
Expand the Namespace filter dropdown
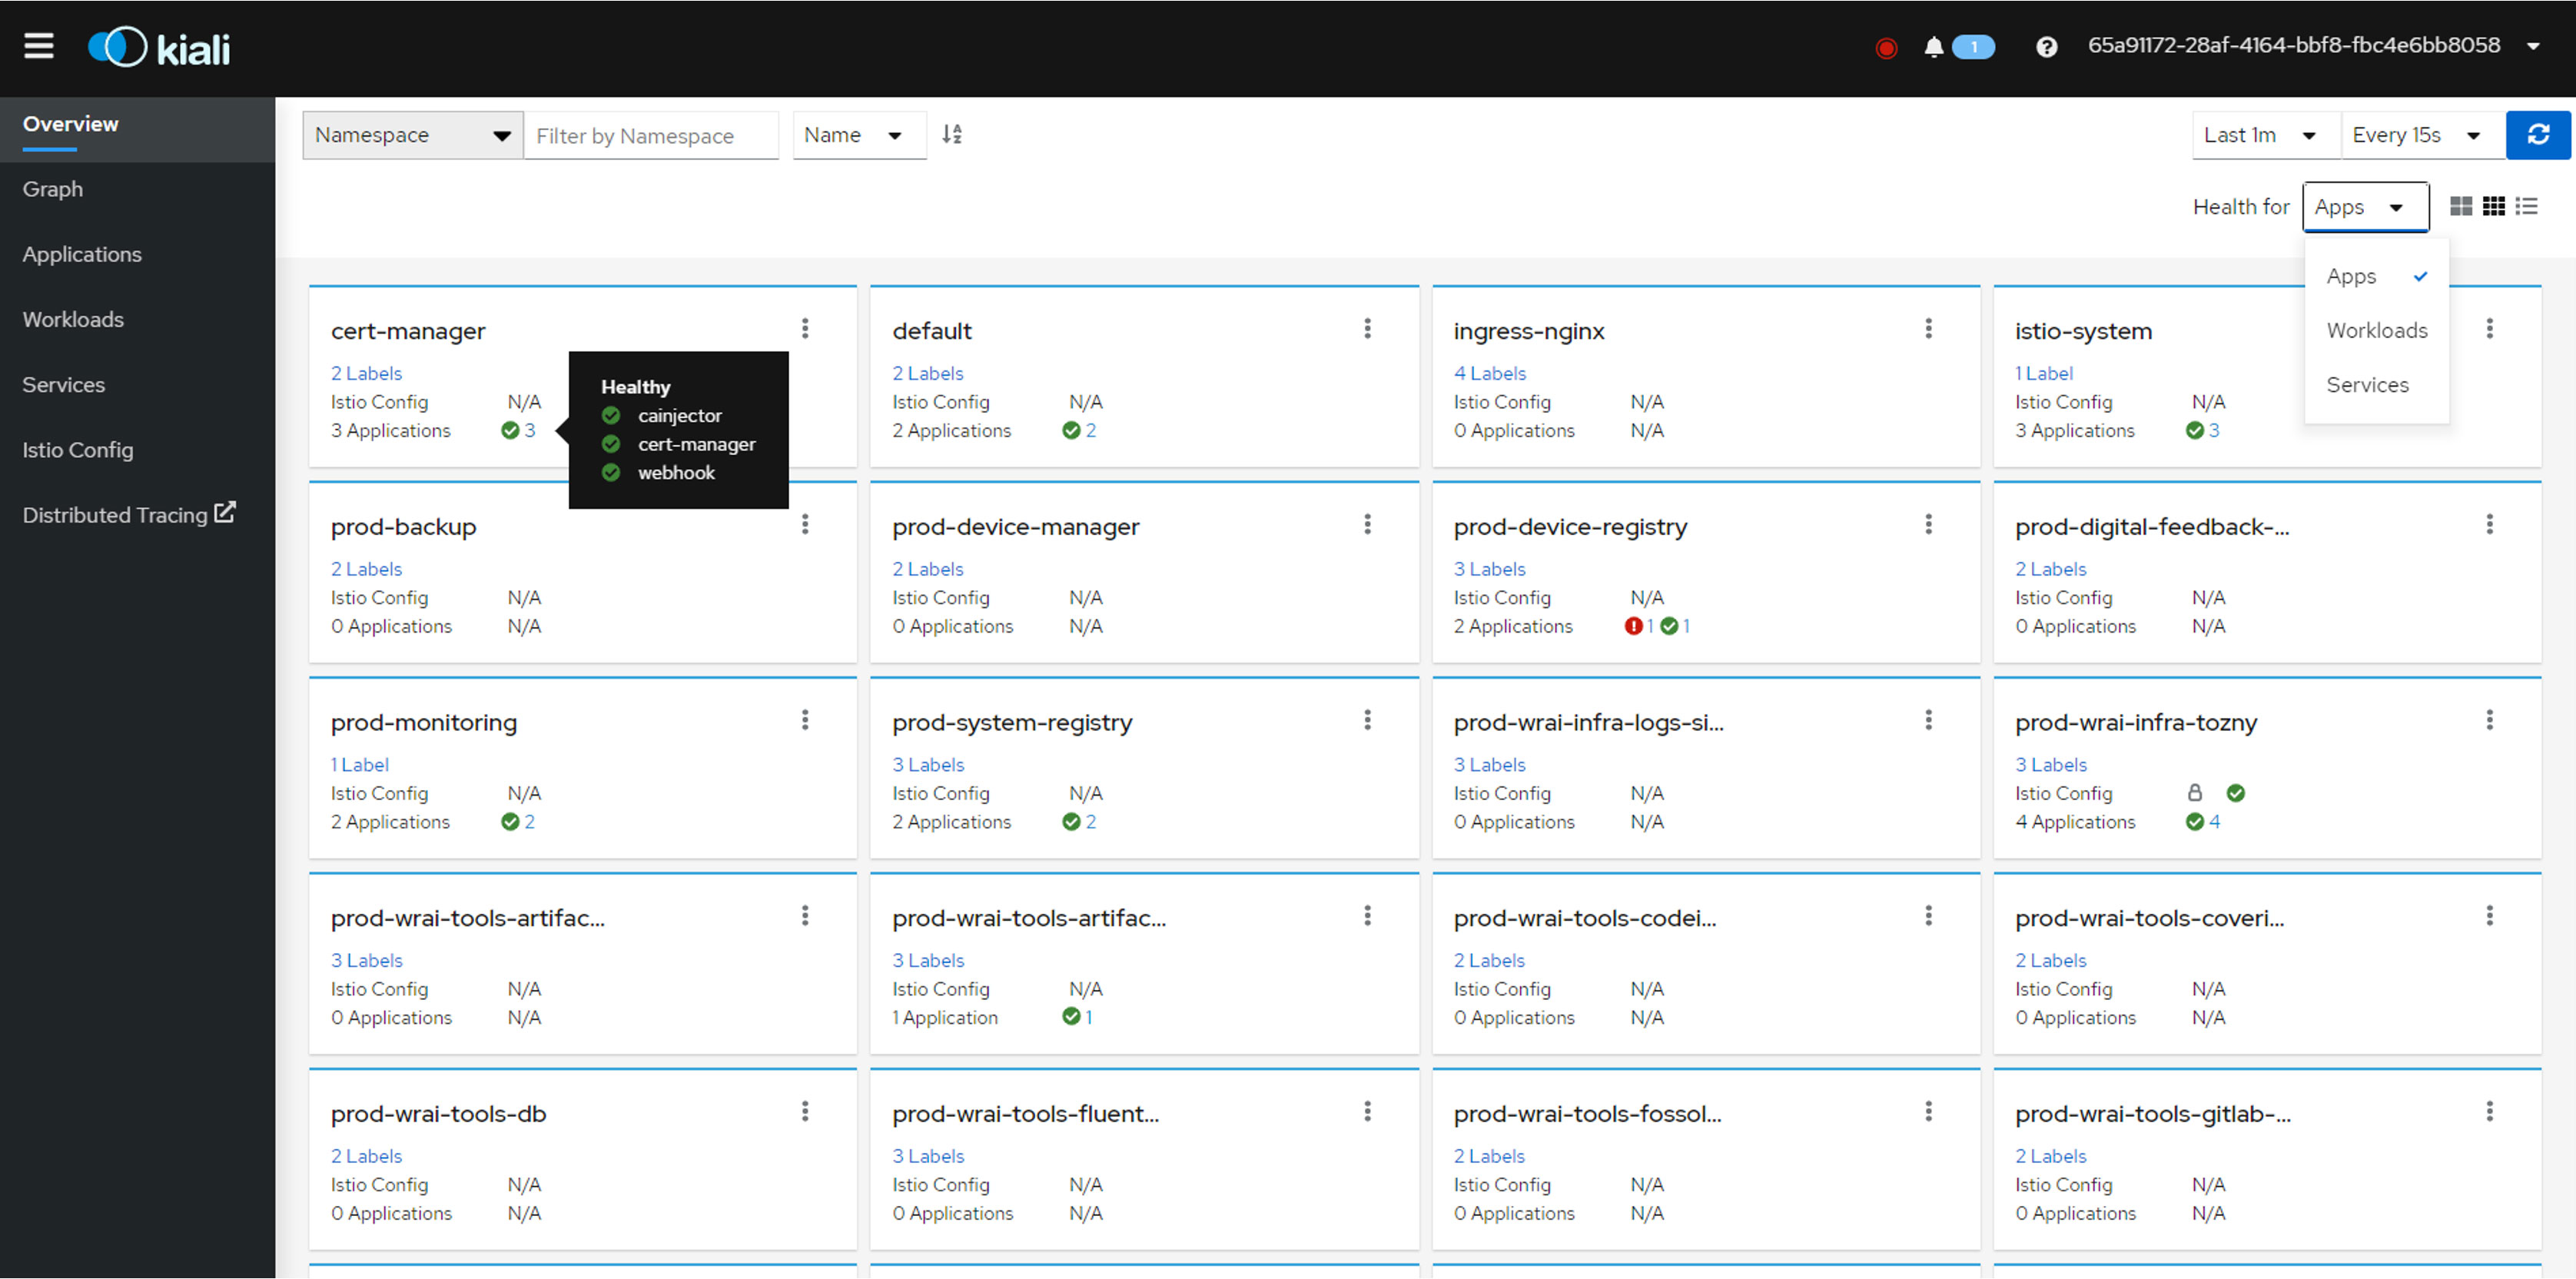pos(413,135)
